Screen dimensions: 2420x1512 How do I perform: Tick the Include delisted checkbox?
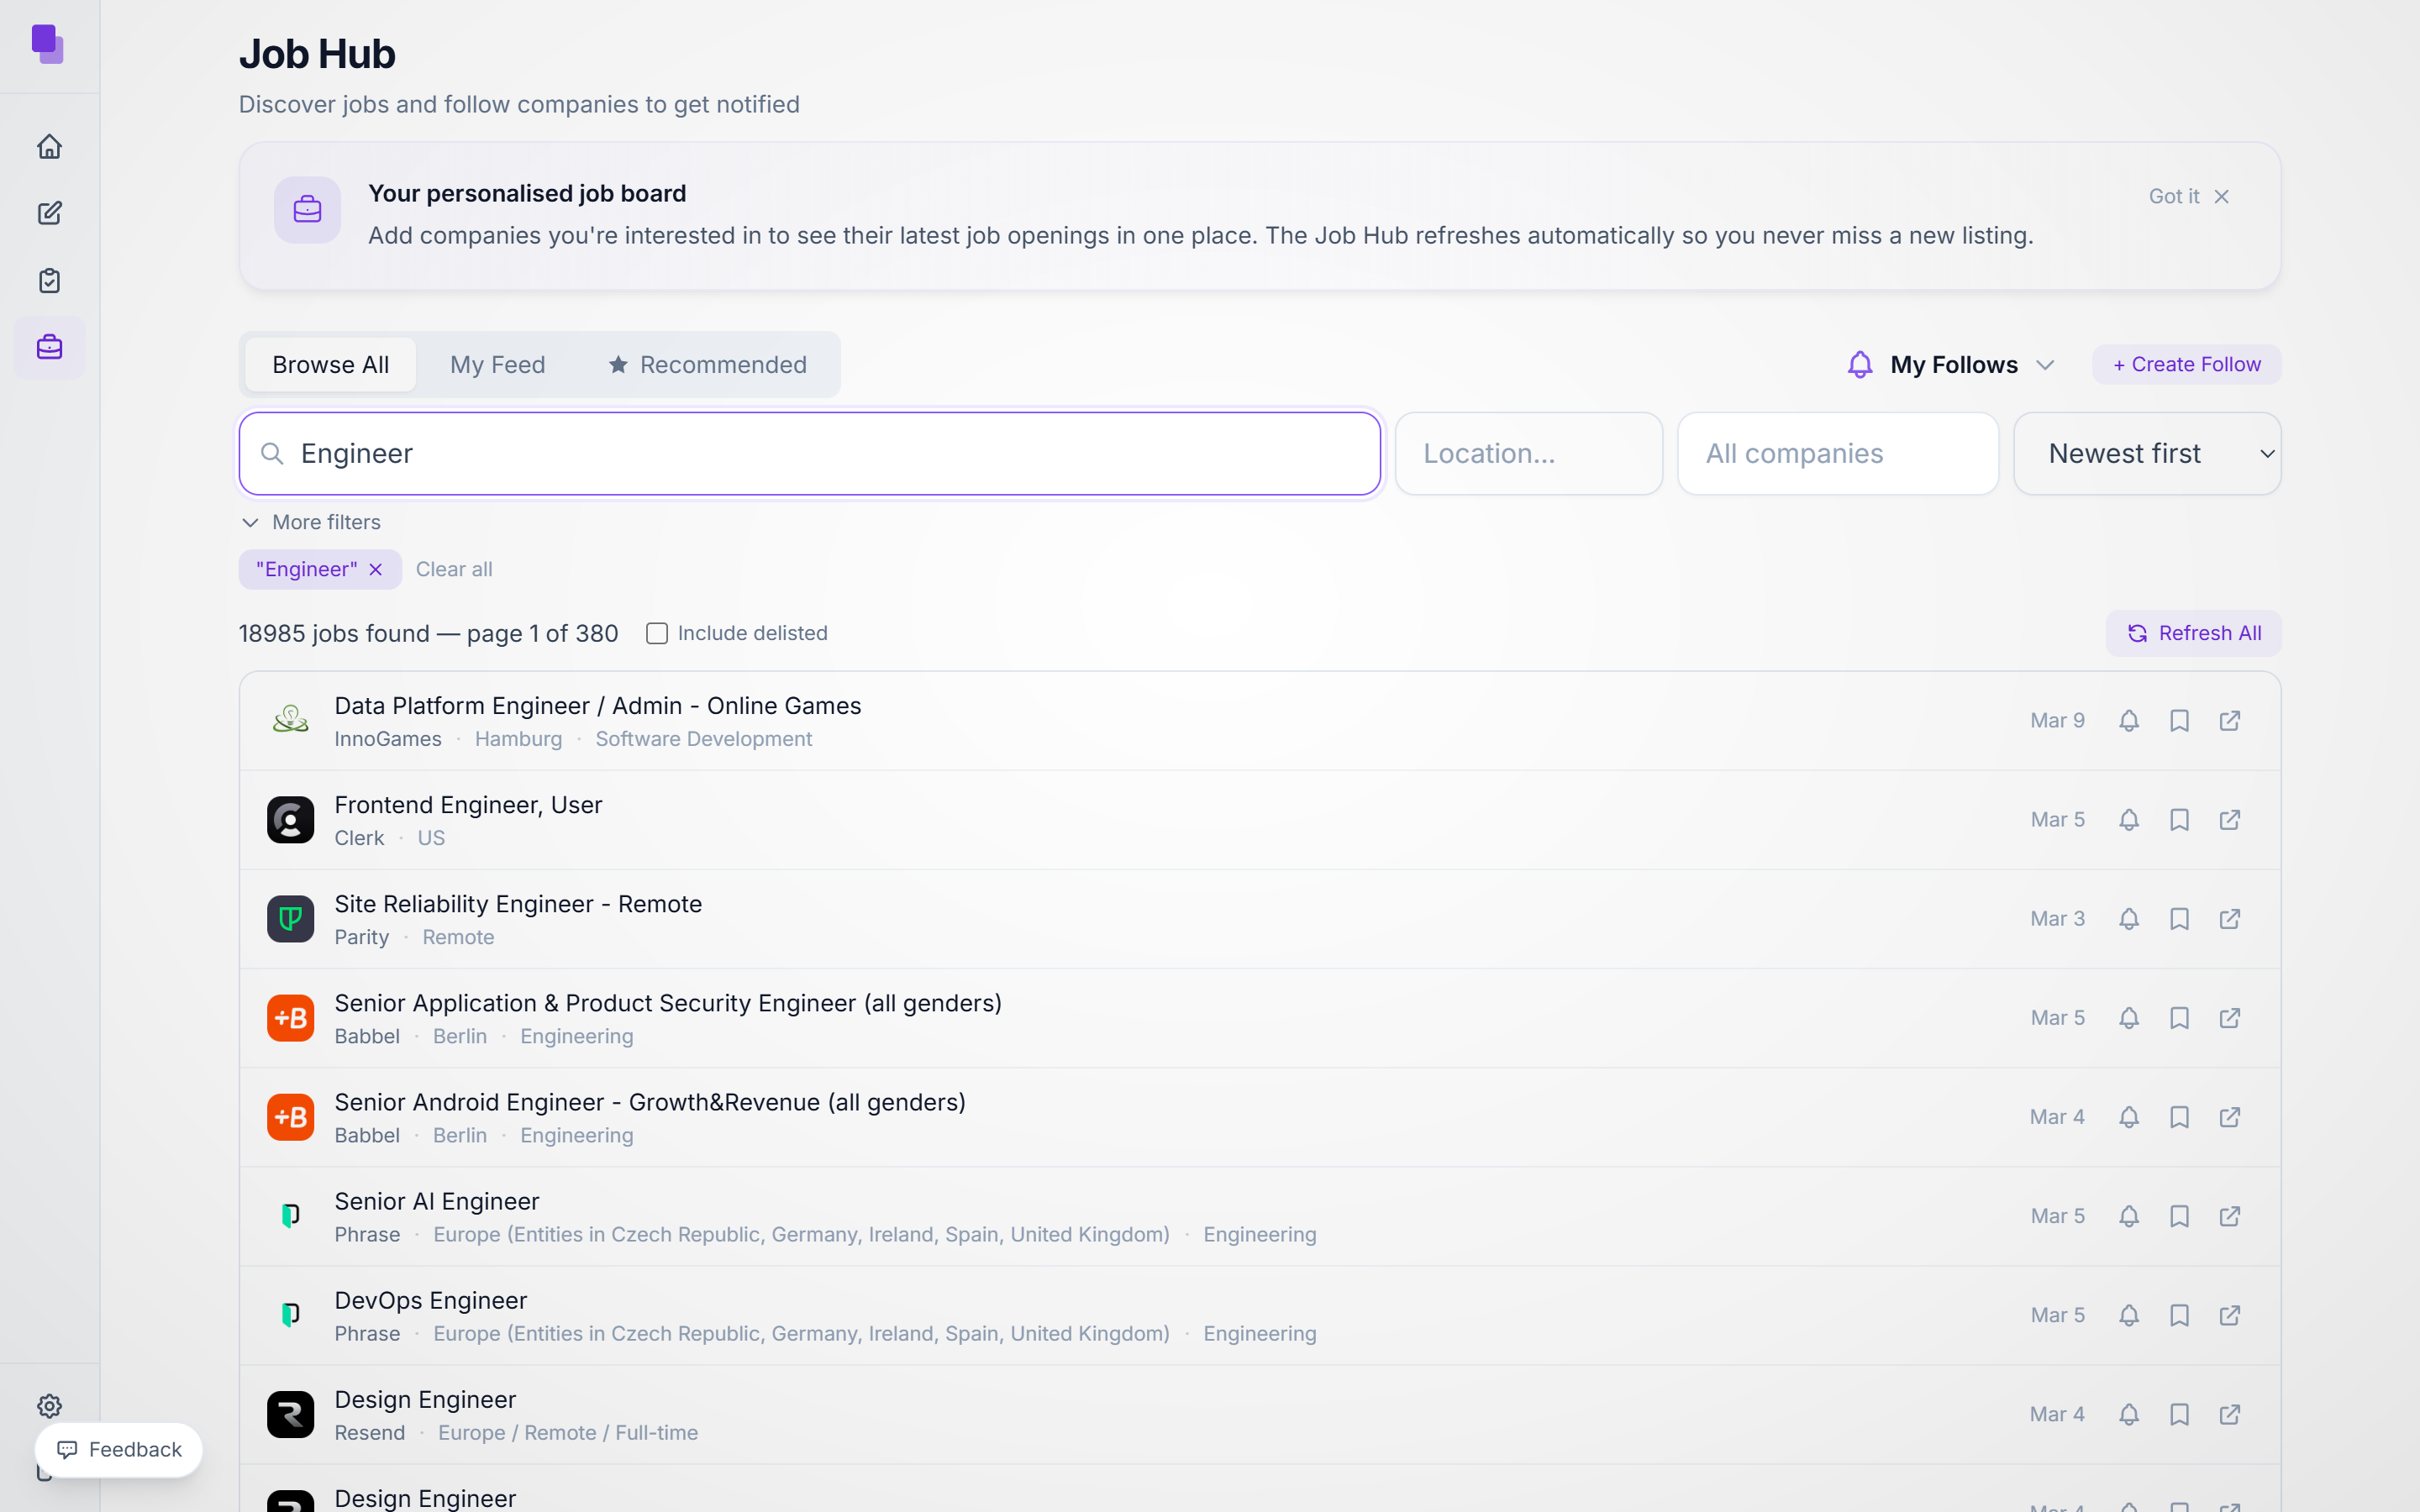point(657,633)
